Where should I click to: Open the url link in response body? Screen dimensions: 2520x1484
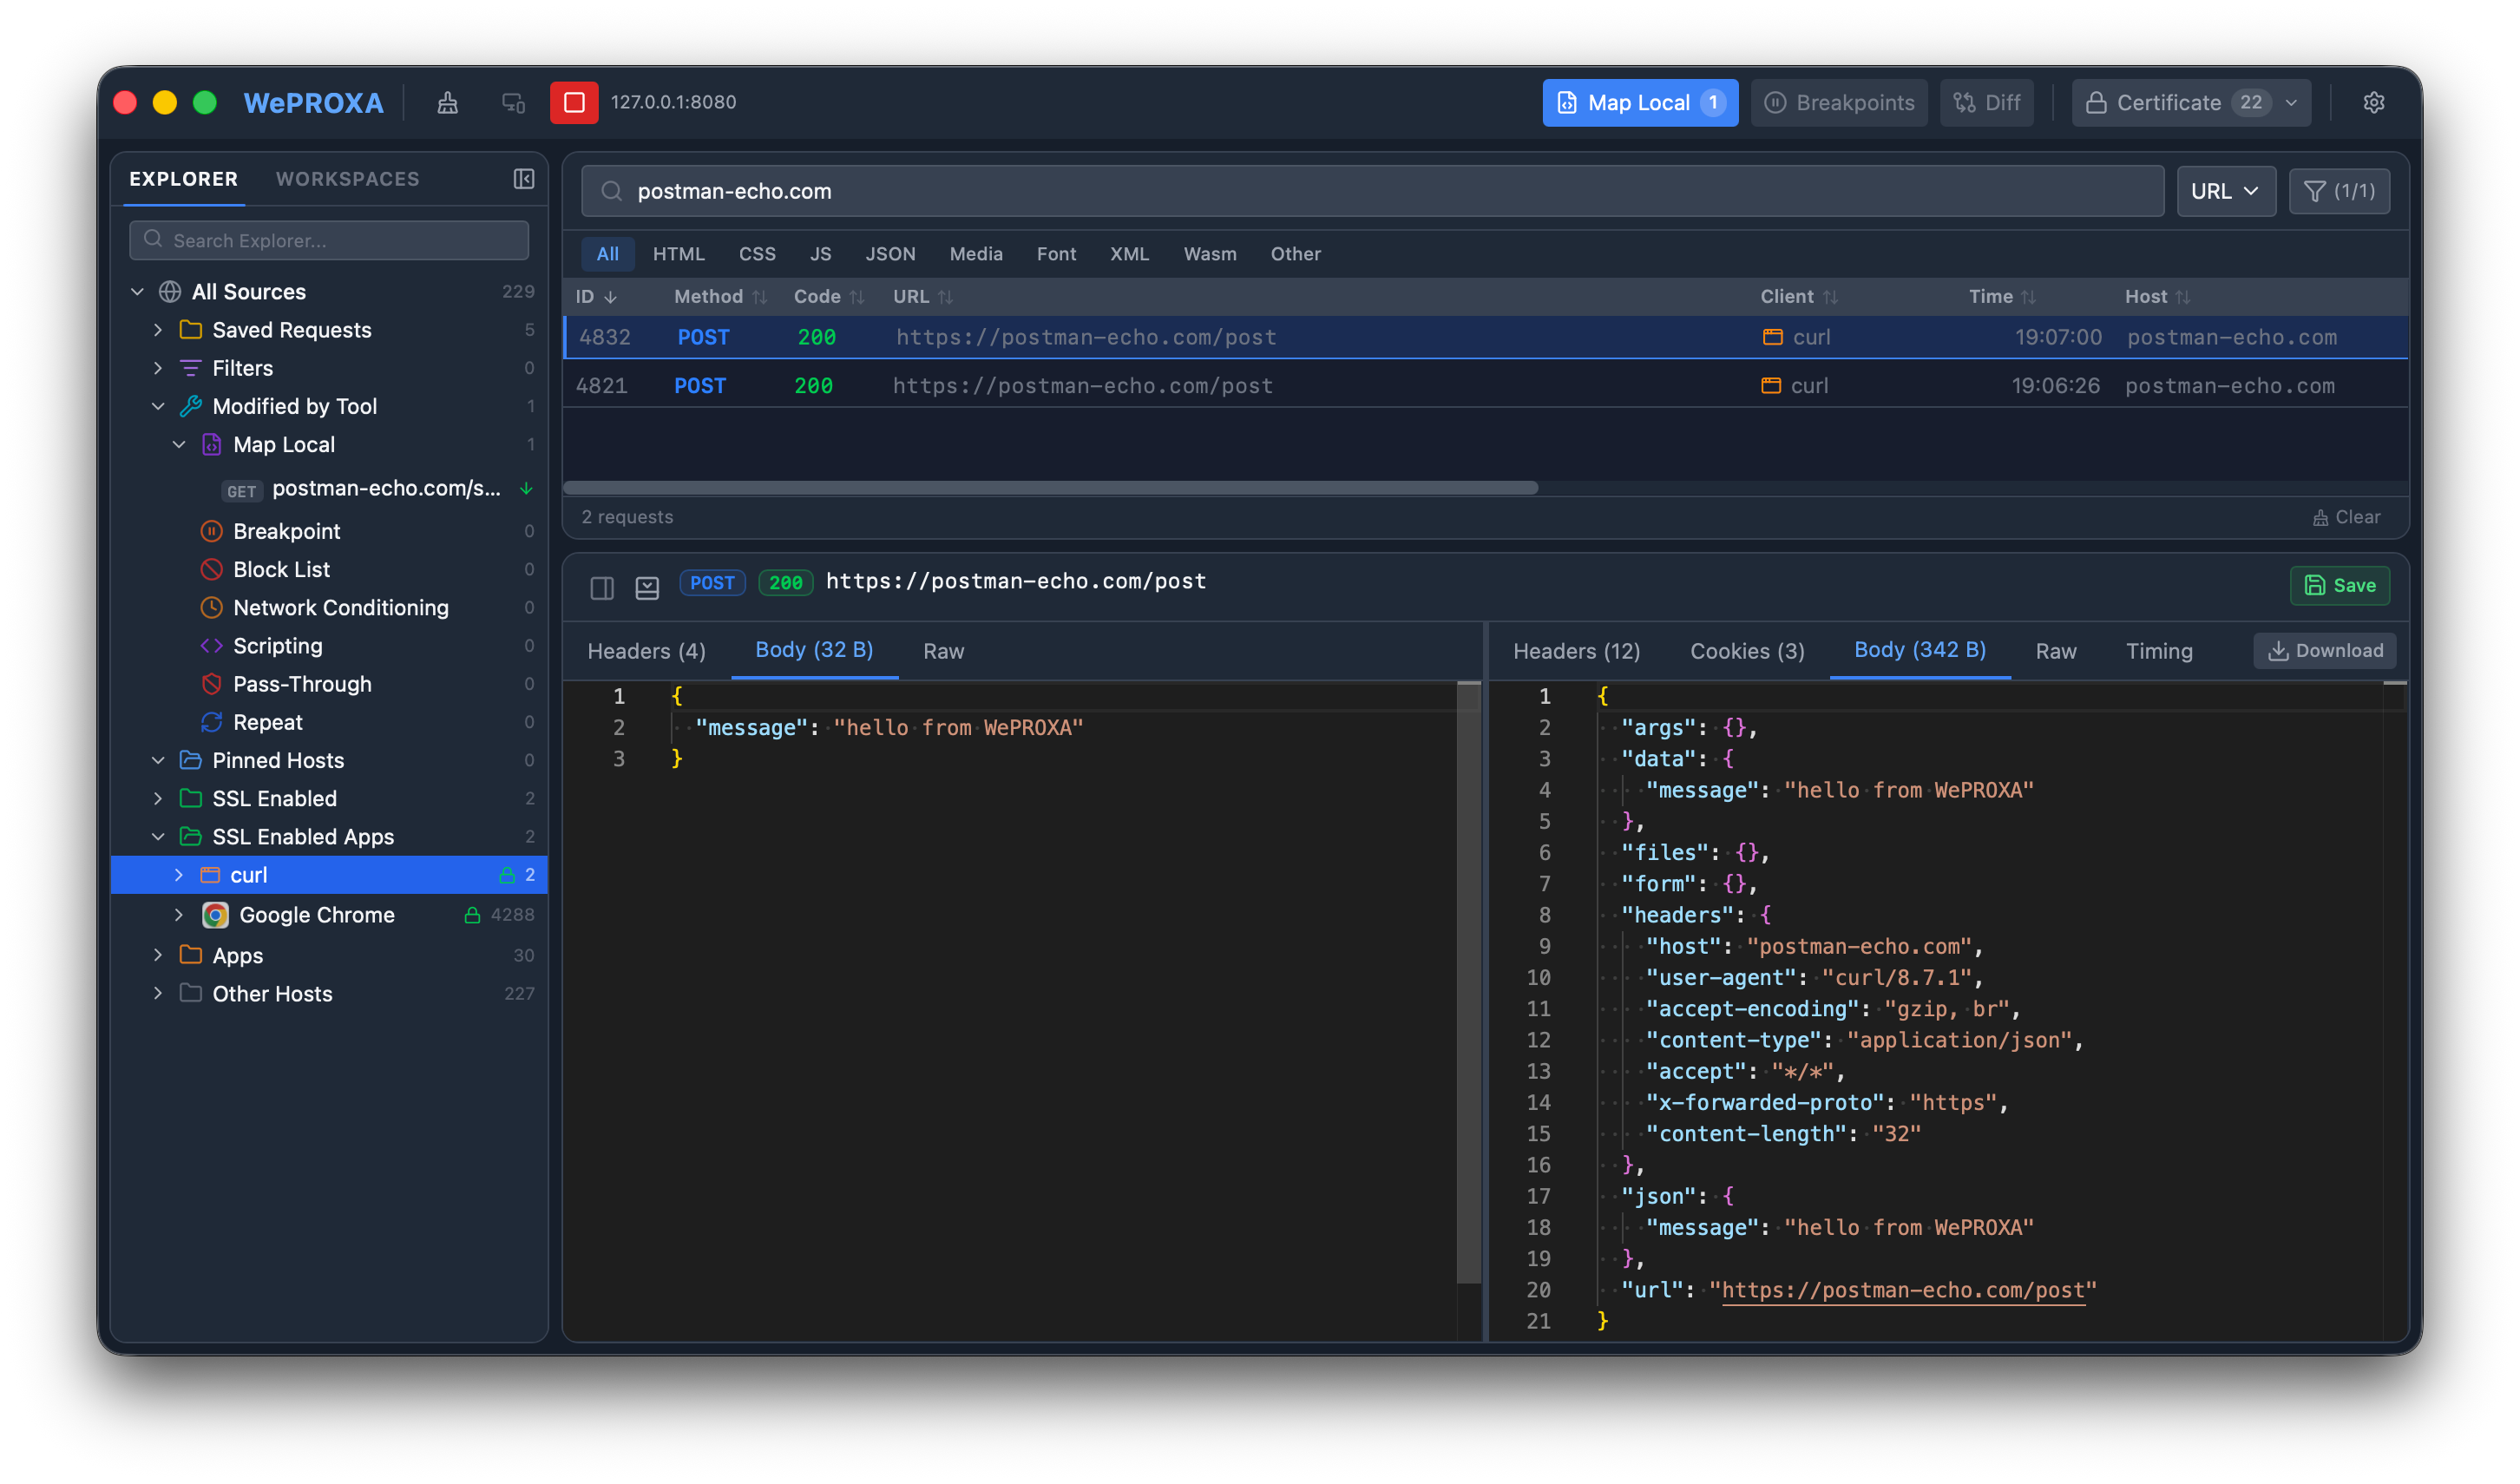click(1903, 1291)
